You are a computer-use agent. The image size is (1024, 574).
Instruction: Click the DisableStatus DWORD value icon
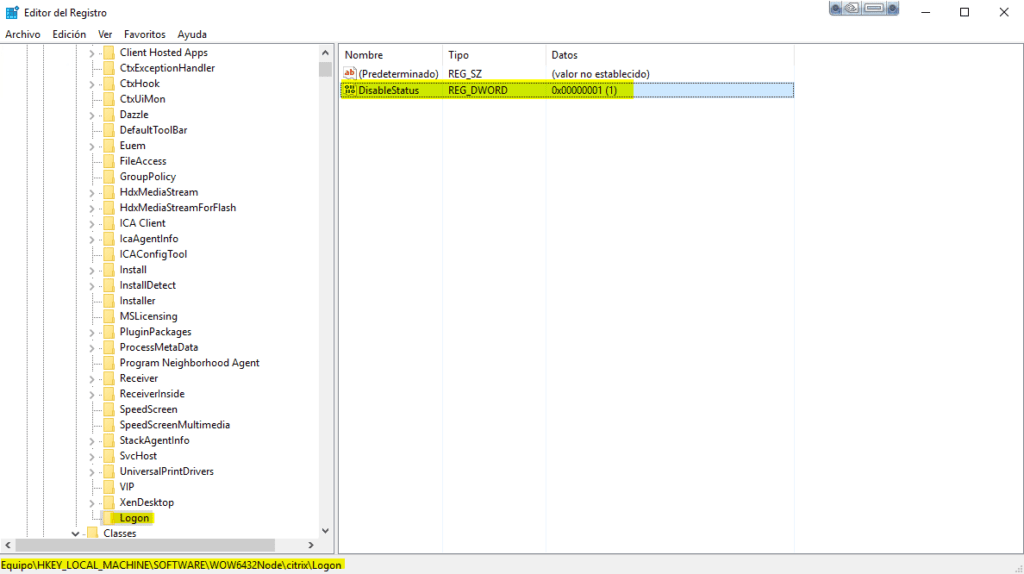pos(350,90)
